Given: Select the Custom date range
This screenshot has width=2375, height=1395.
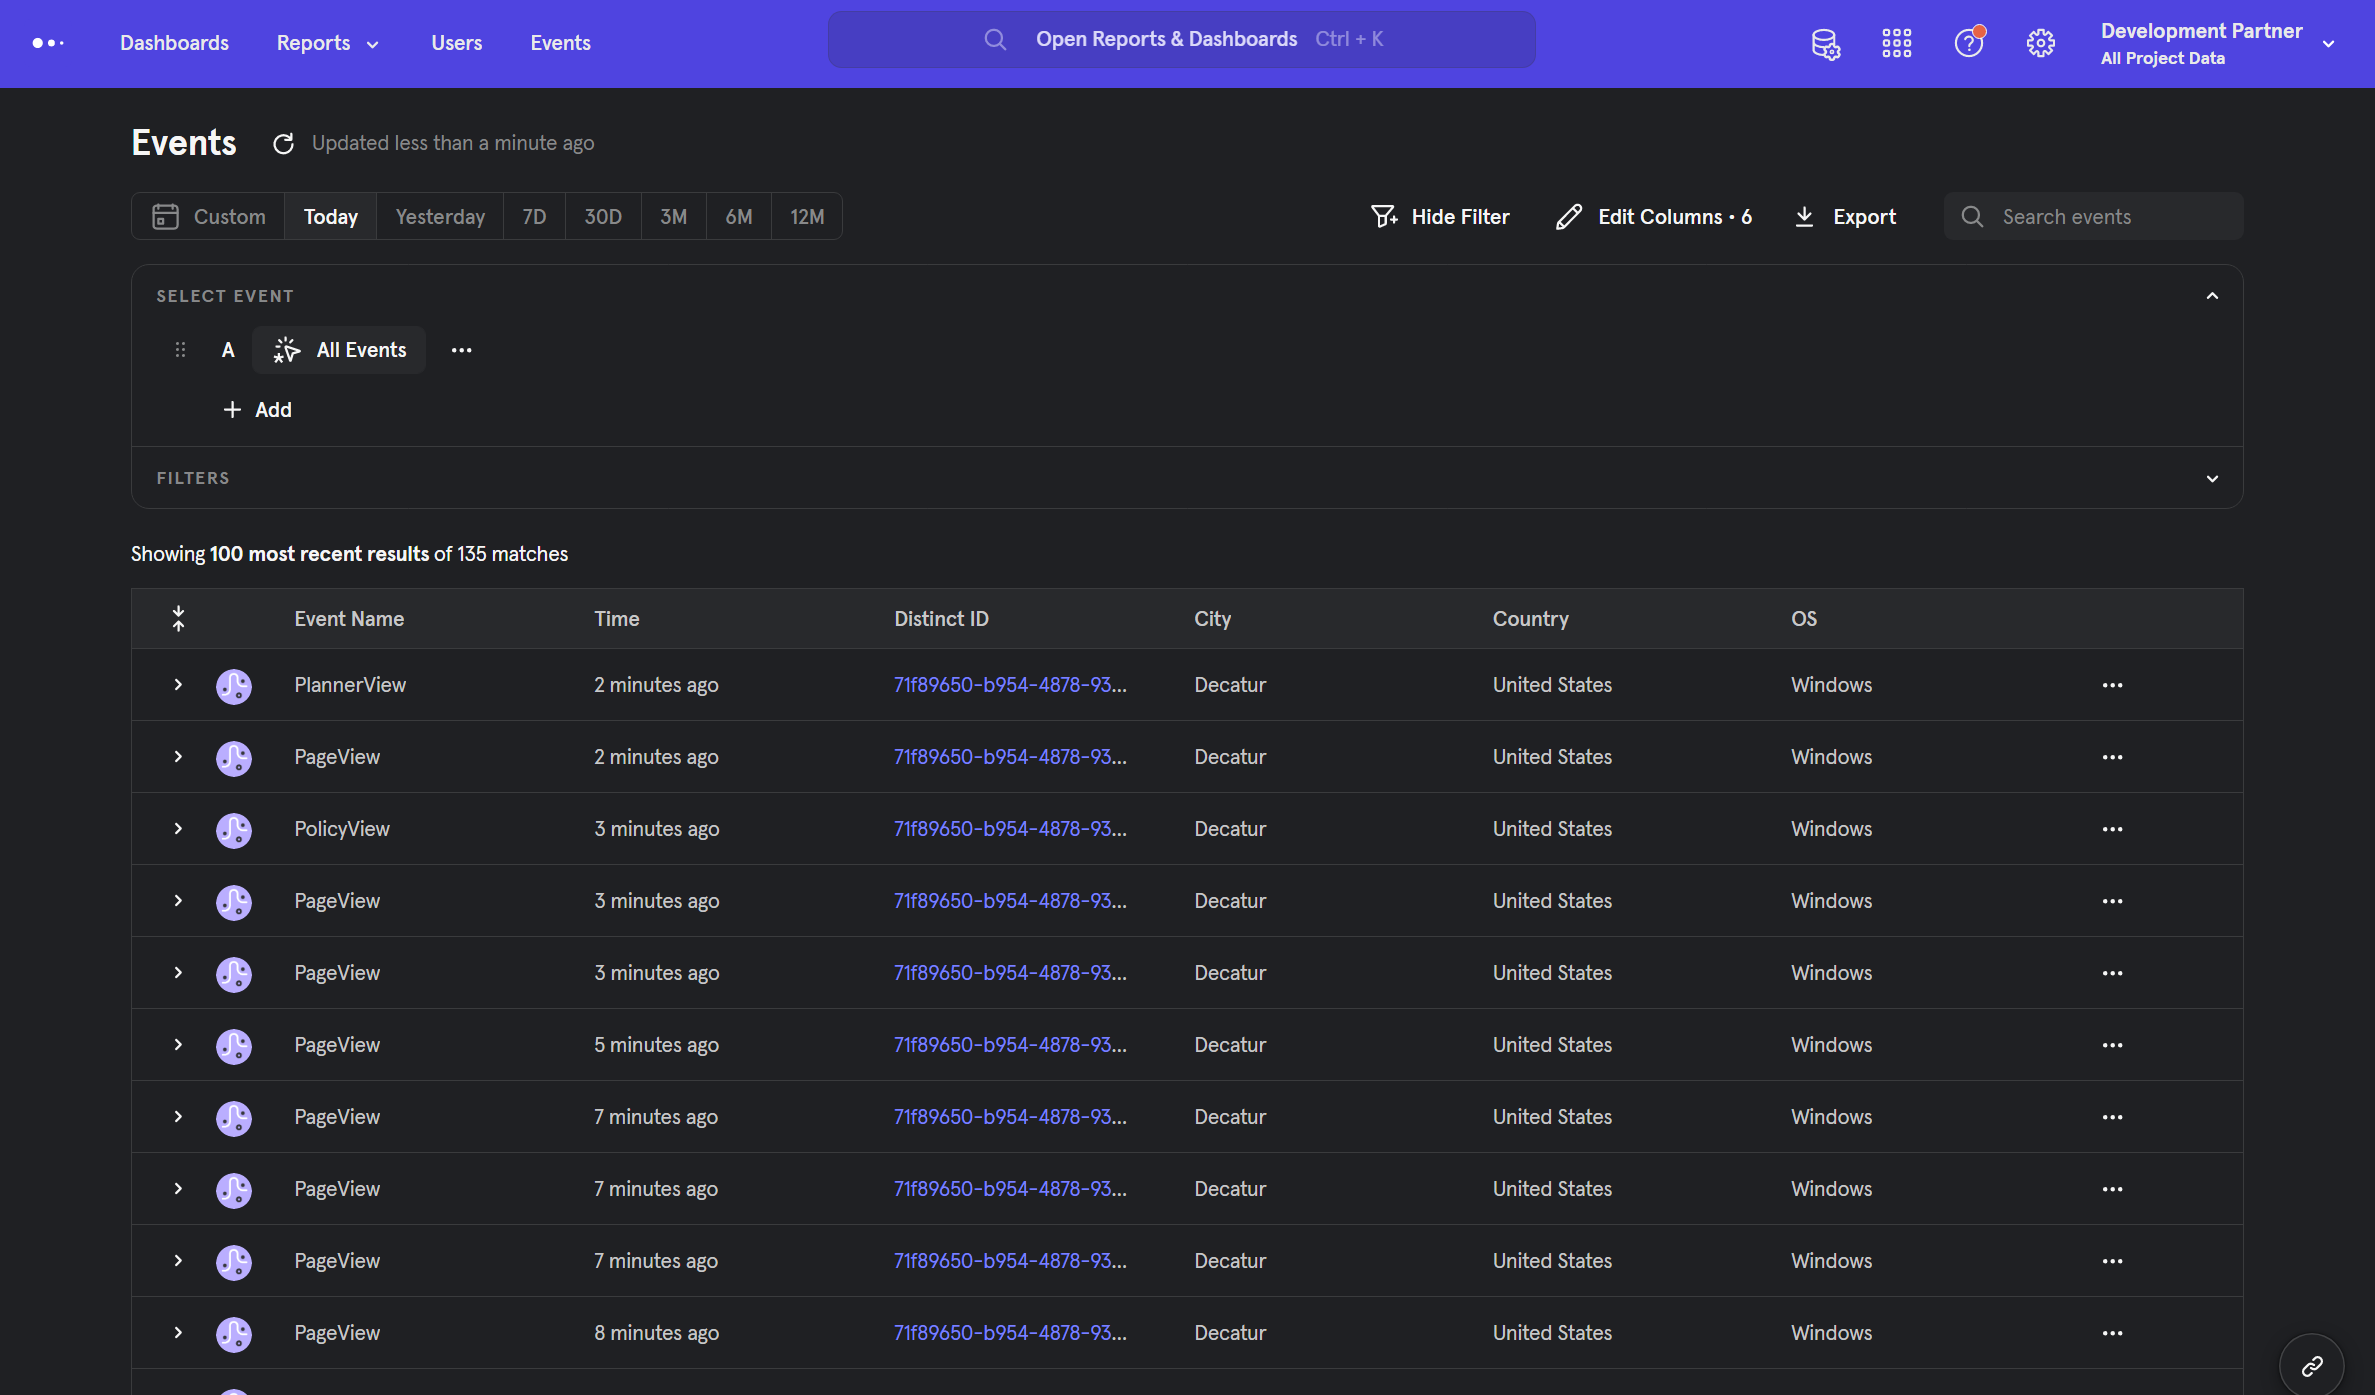Looking at the screenshot, I should pos(209,217).
